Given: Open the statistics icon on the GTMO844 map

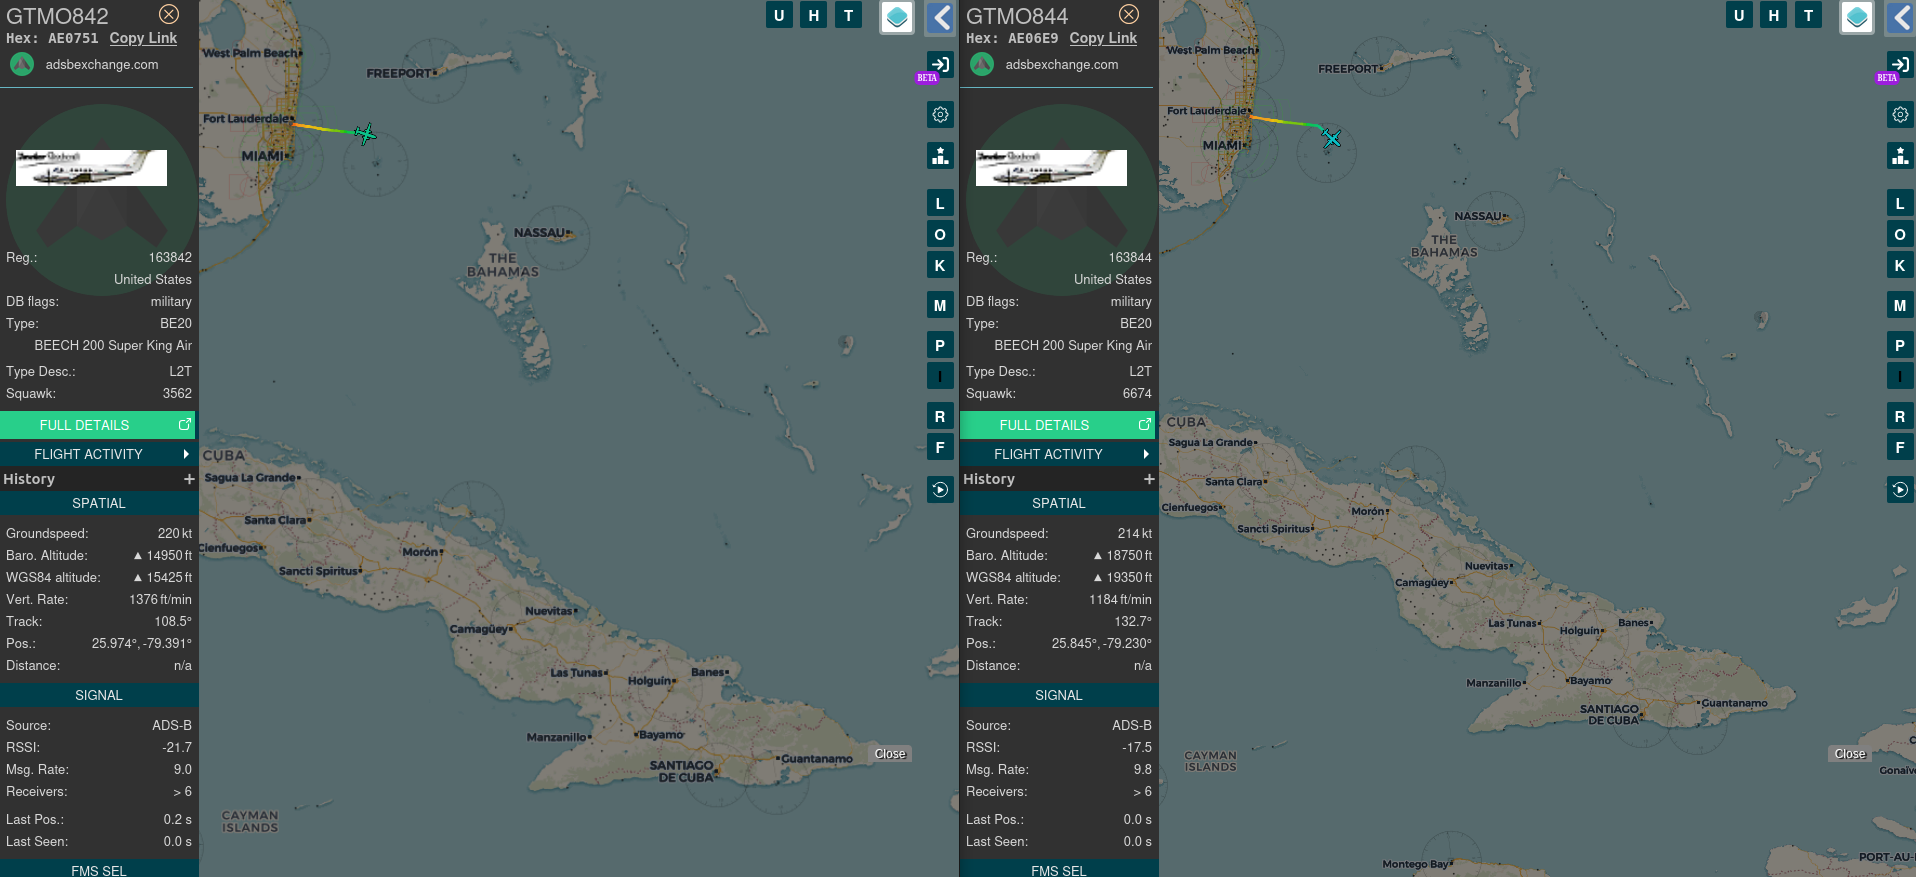Looking at the screenshot, I should (1900, 156).
